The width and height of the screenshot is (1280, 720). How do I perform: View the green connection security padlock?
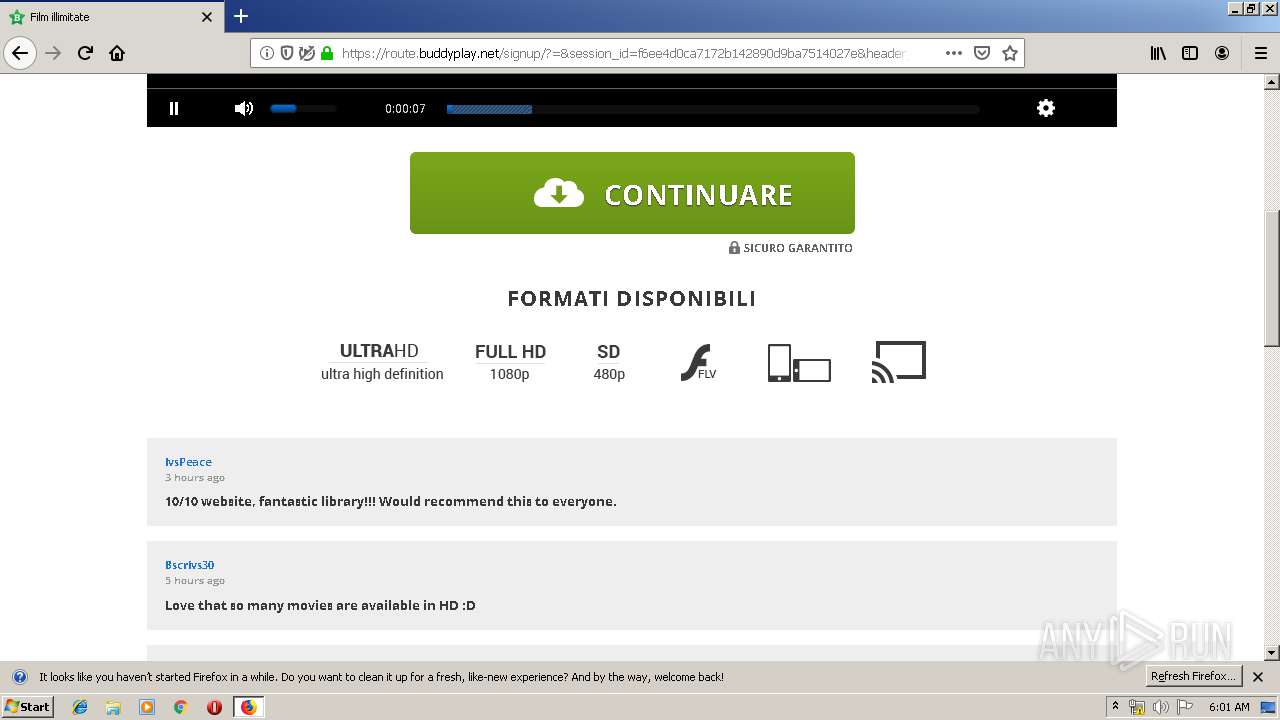327,53
